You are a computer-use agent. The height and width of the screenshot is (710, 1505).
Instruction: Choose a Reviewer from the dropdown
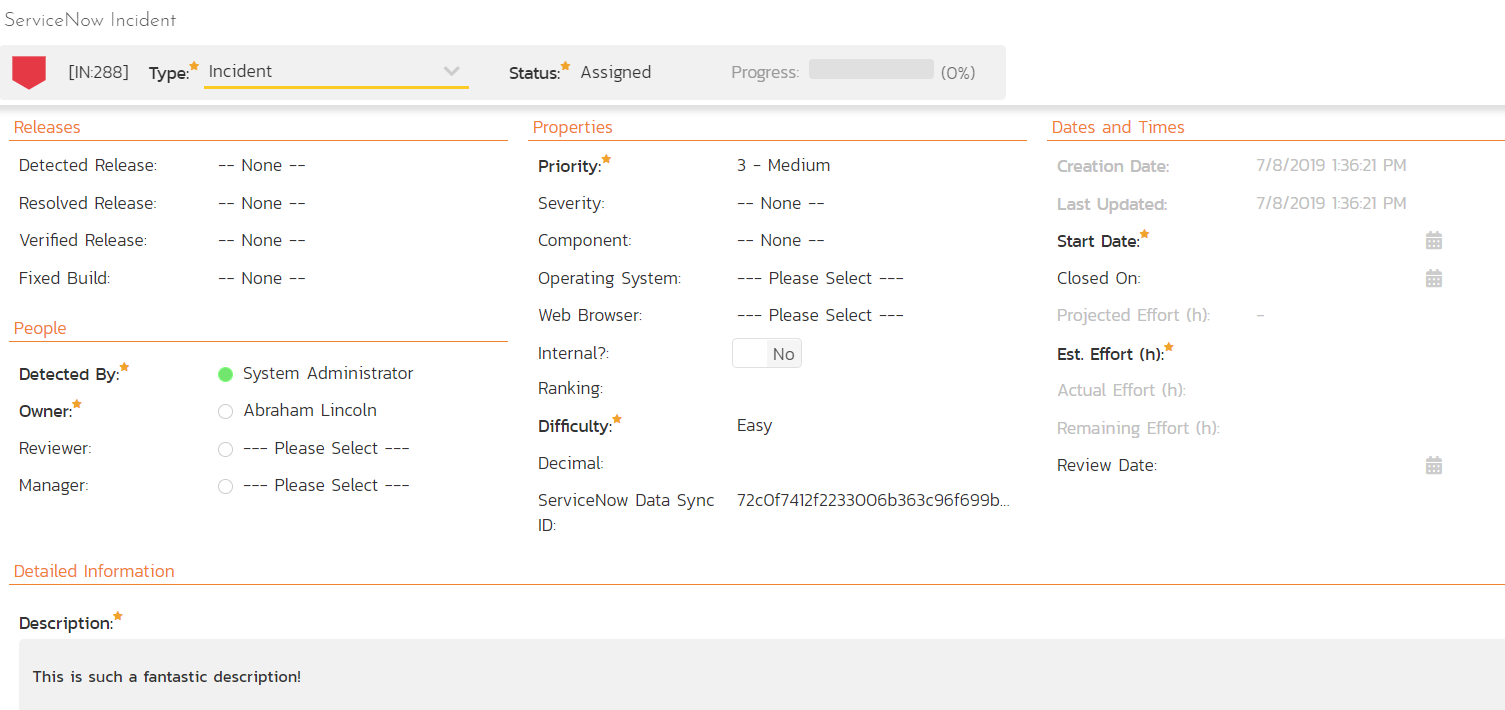pos(326,449)
